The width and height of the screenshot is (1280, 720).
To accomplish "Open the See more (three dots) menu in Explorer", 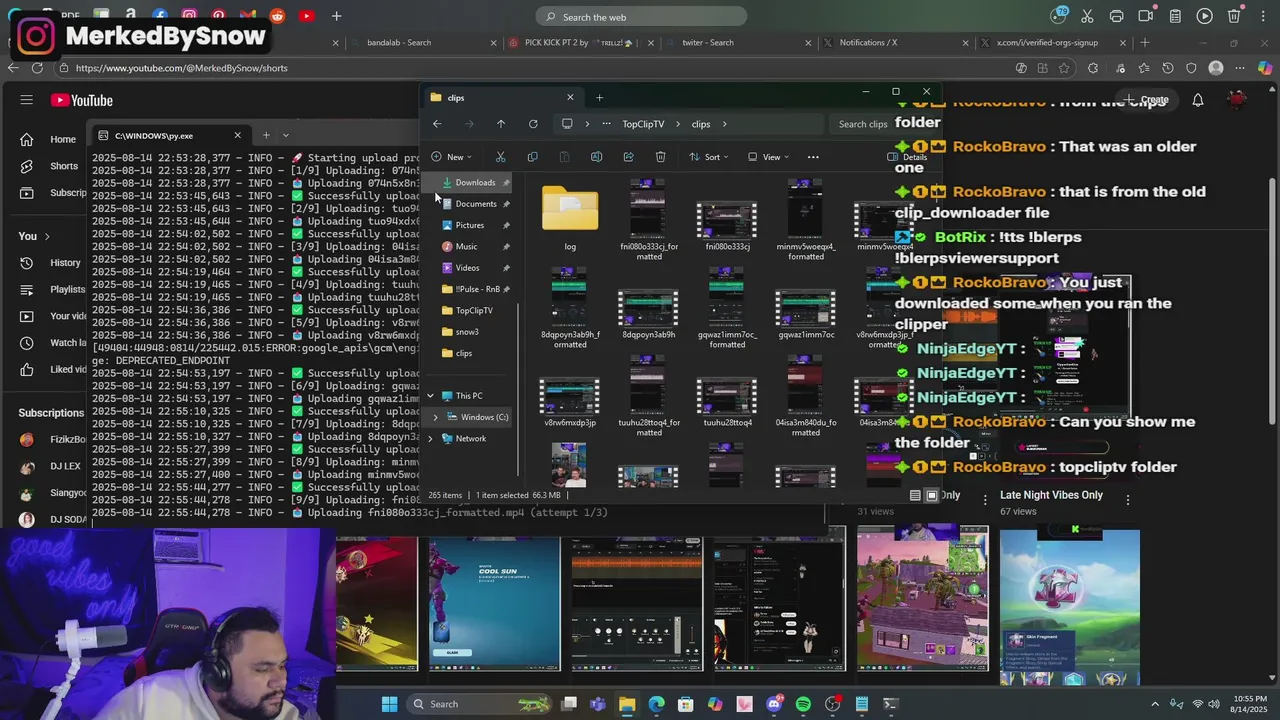I will click(x=813, y=157).
